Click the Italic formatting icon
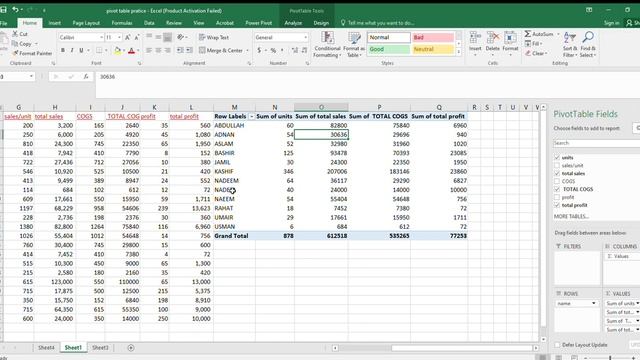The width and height of the screenshot is (640, 360). [72, 50]
